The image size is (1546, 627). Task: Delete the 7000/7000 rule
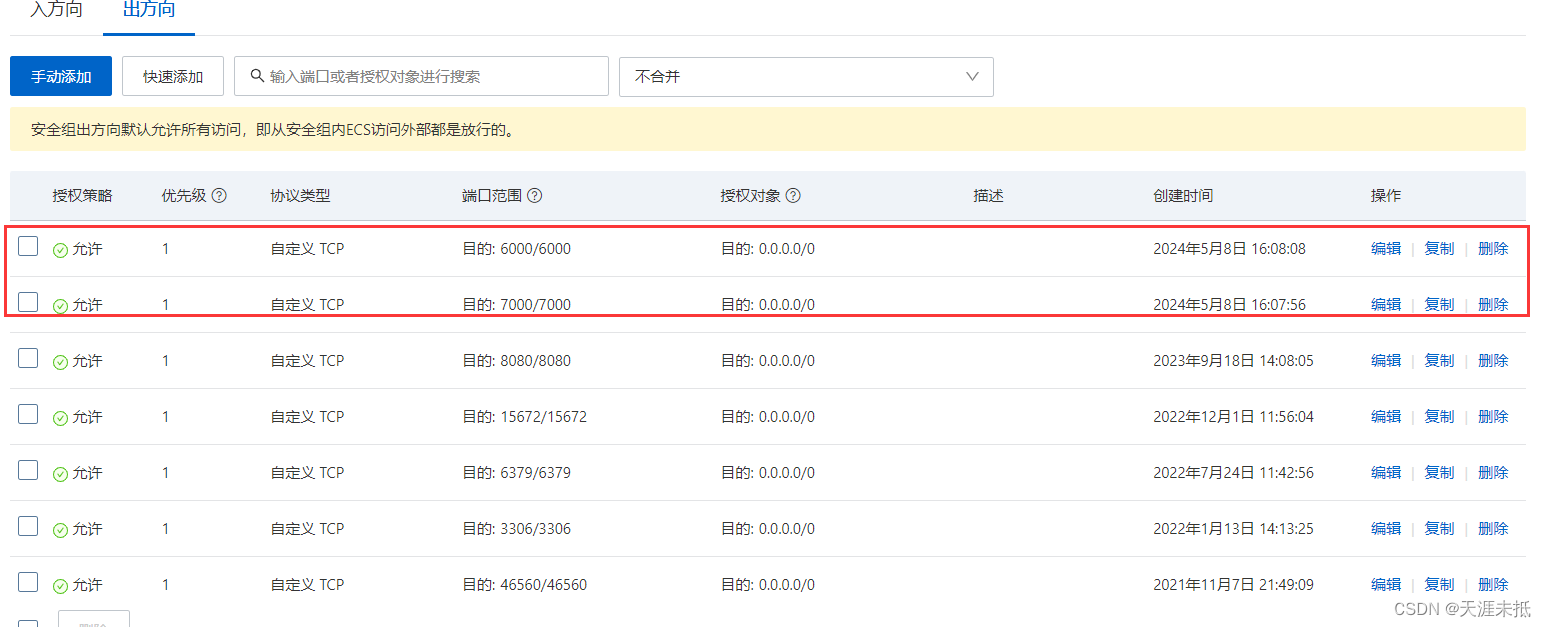1493,305
